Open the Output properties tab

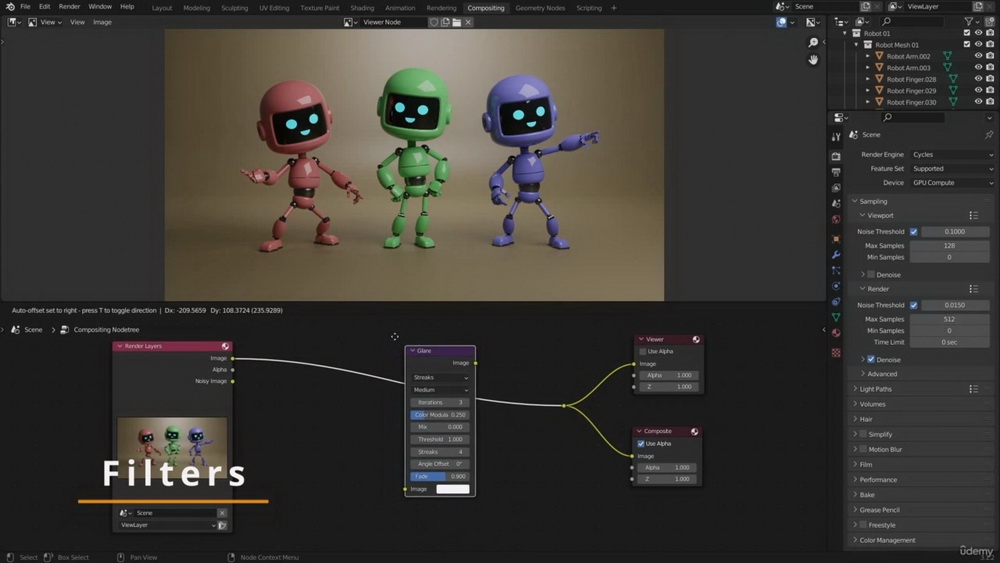point(836,172)
